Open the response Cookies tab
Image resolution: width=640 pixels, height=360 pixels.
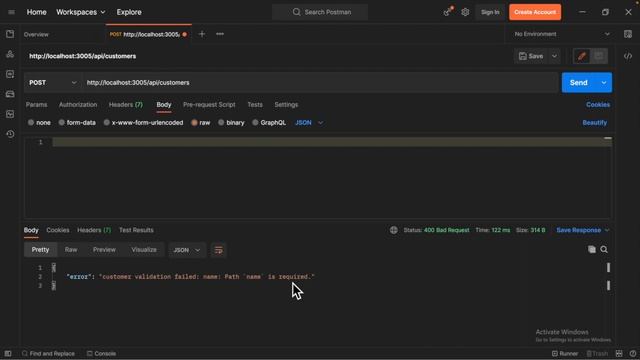[58, 230]
